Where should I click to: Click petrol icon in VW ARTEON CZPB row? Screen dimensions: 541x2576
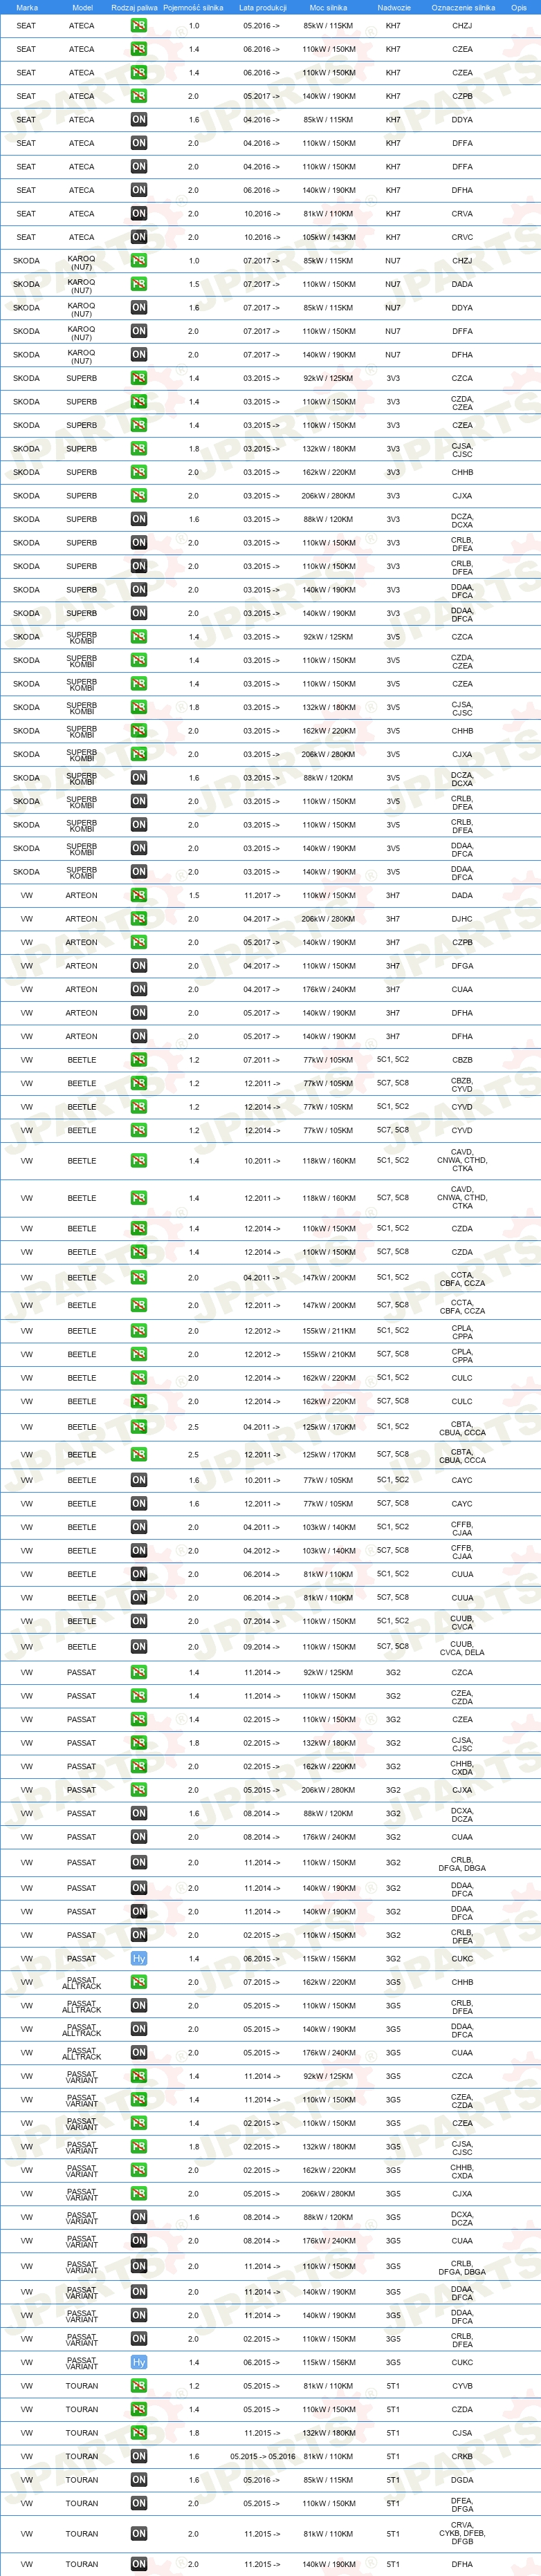coord(139,942)
